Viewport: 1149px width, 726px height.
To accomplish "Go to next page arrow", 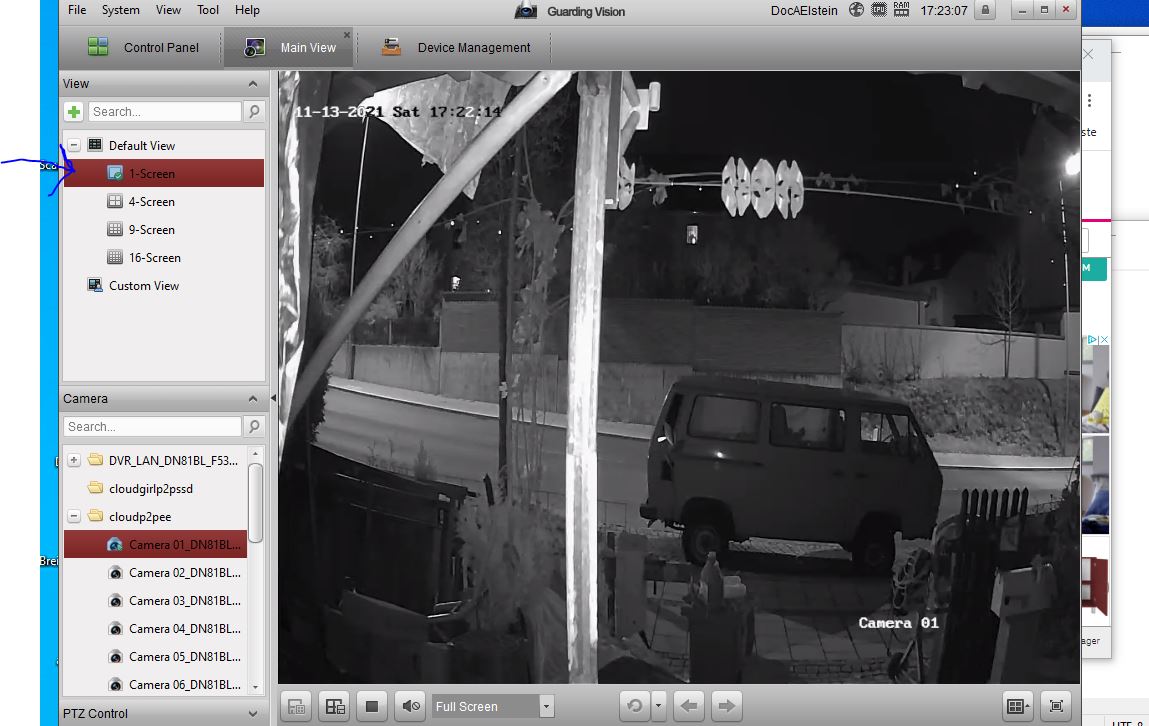I will pos(726,706).
